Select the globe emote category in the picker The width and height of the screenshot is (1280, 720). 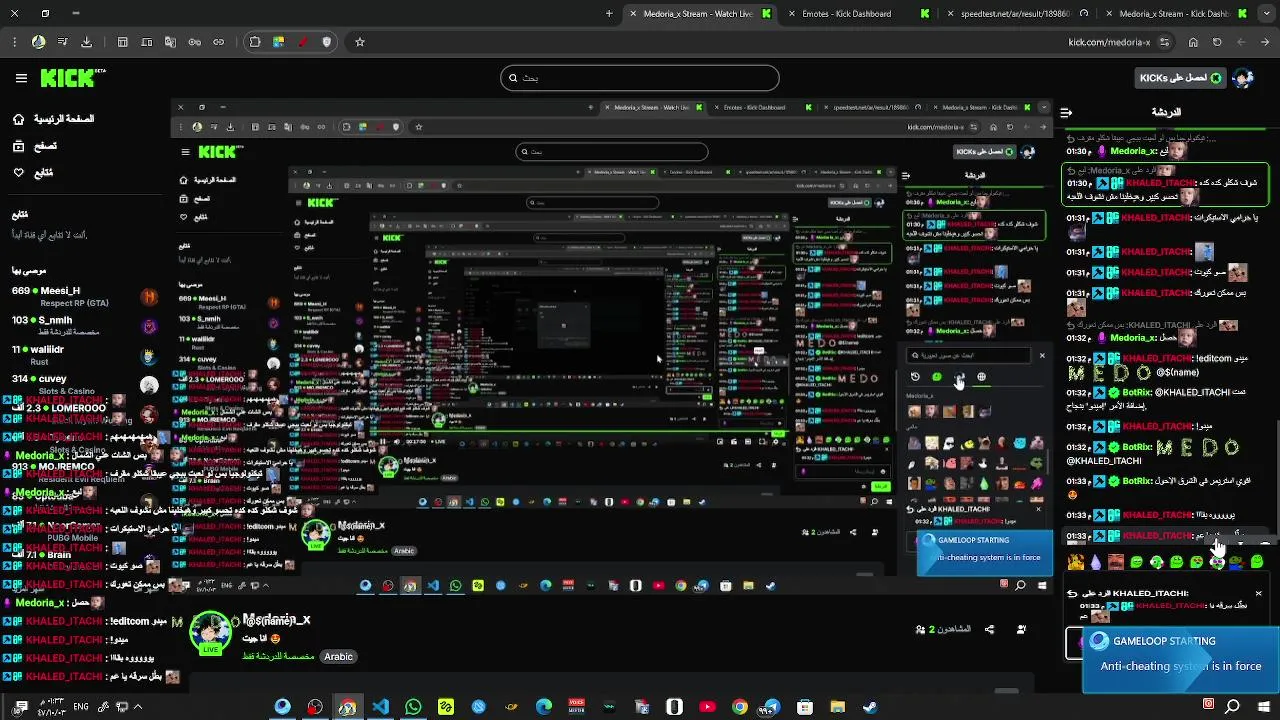coord(981,377)
